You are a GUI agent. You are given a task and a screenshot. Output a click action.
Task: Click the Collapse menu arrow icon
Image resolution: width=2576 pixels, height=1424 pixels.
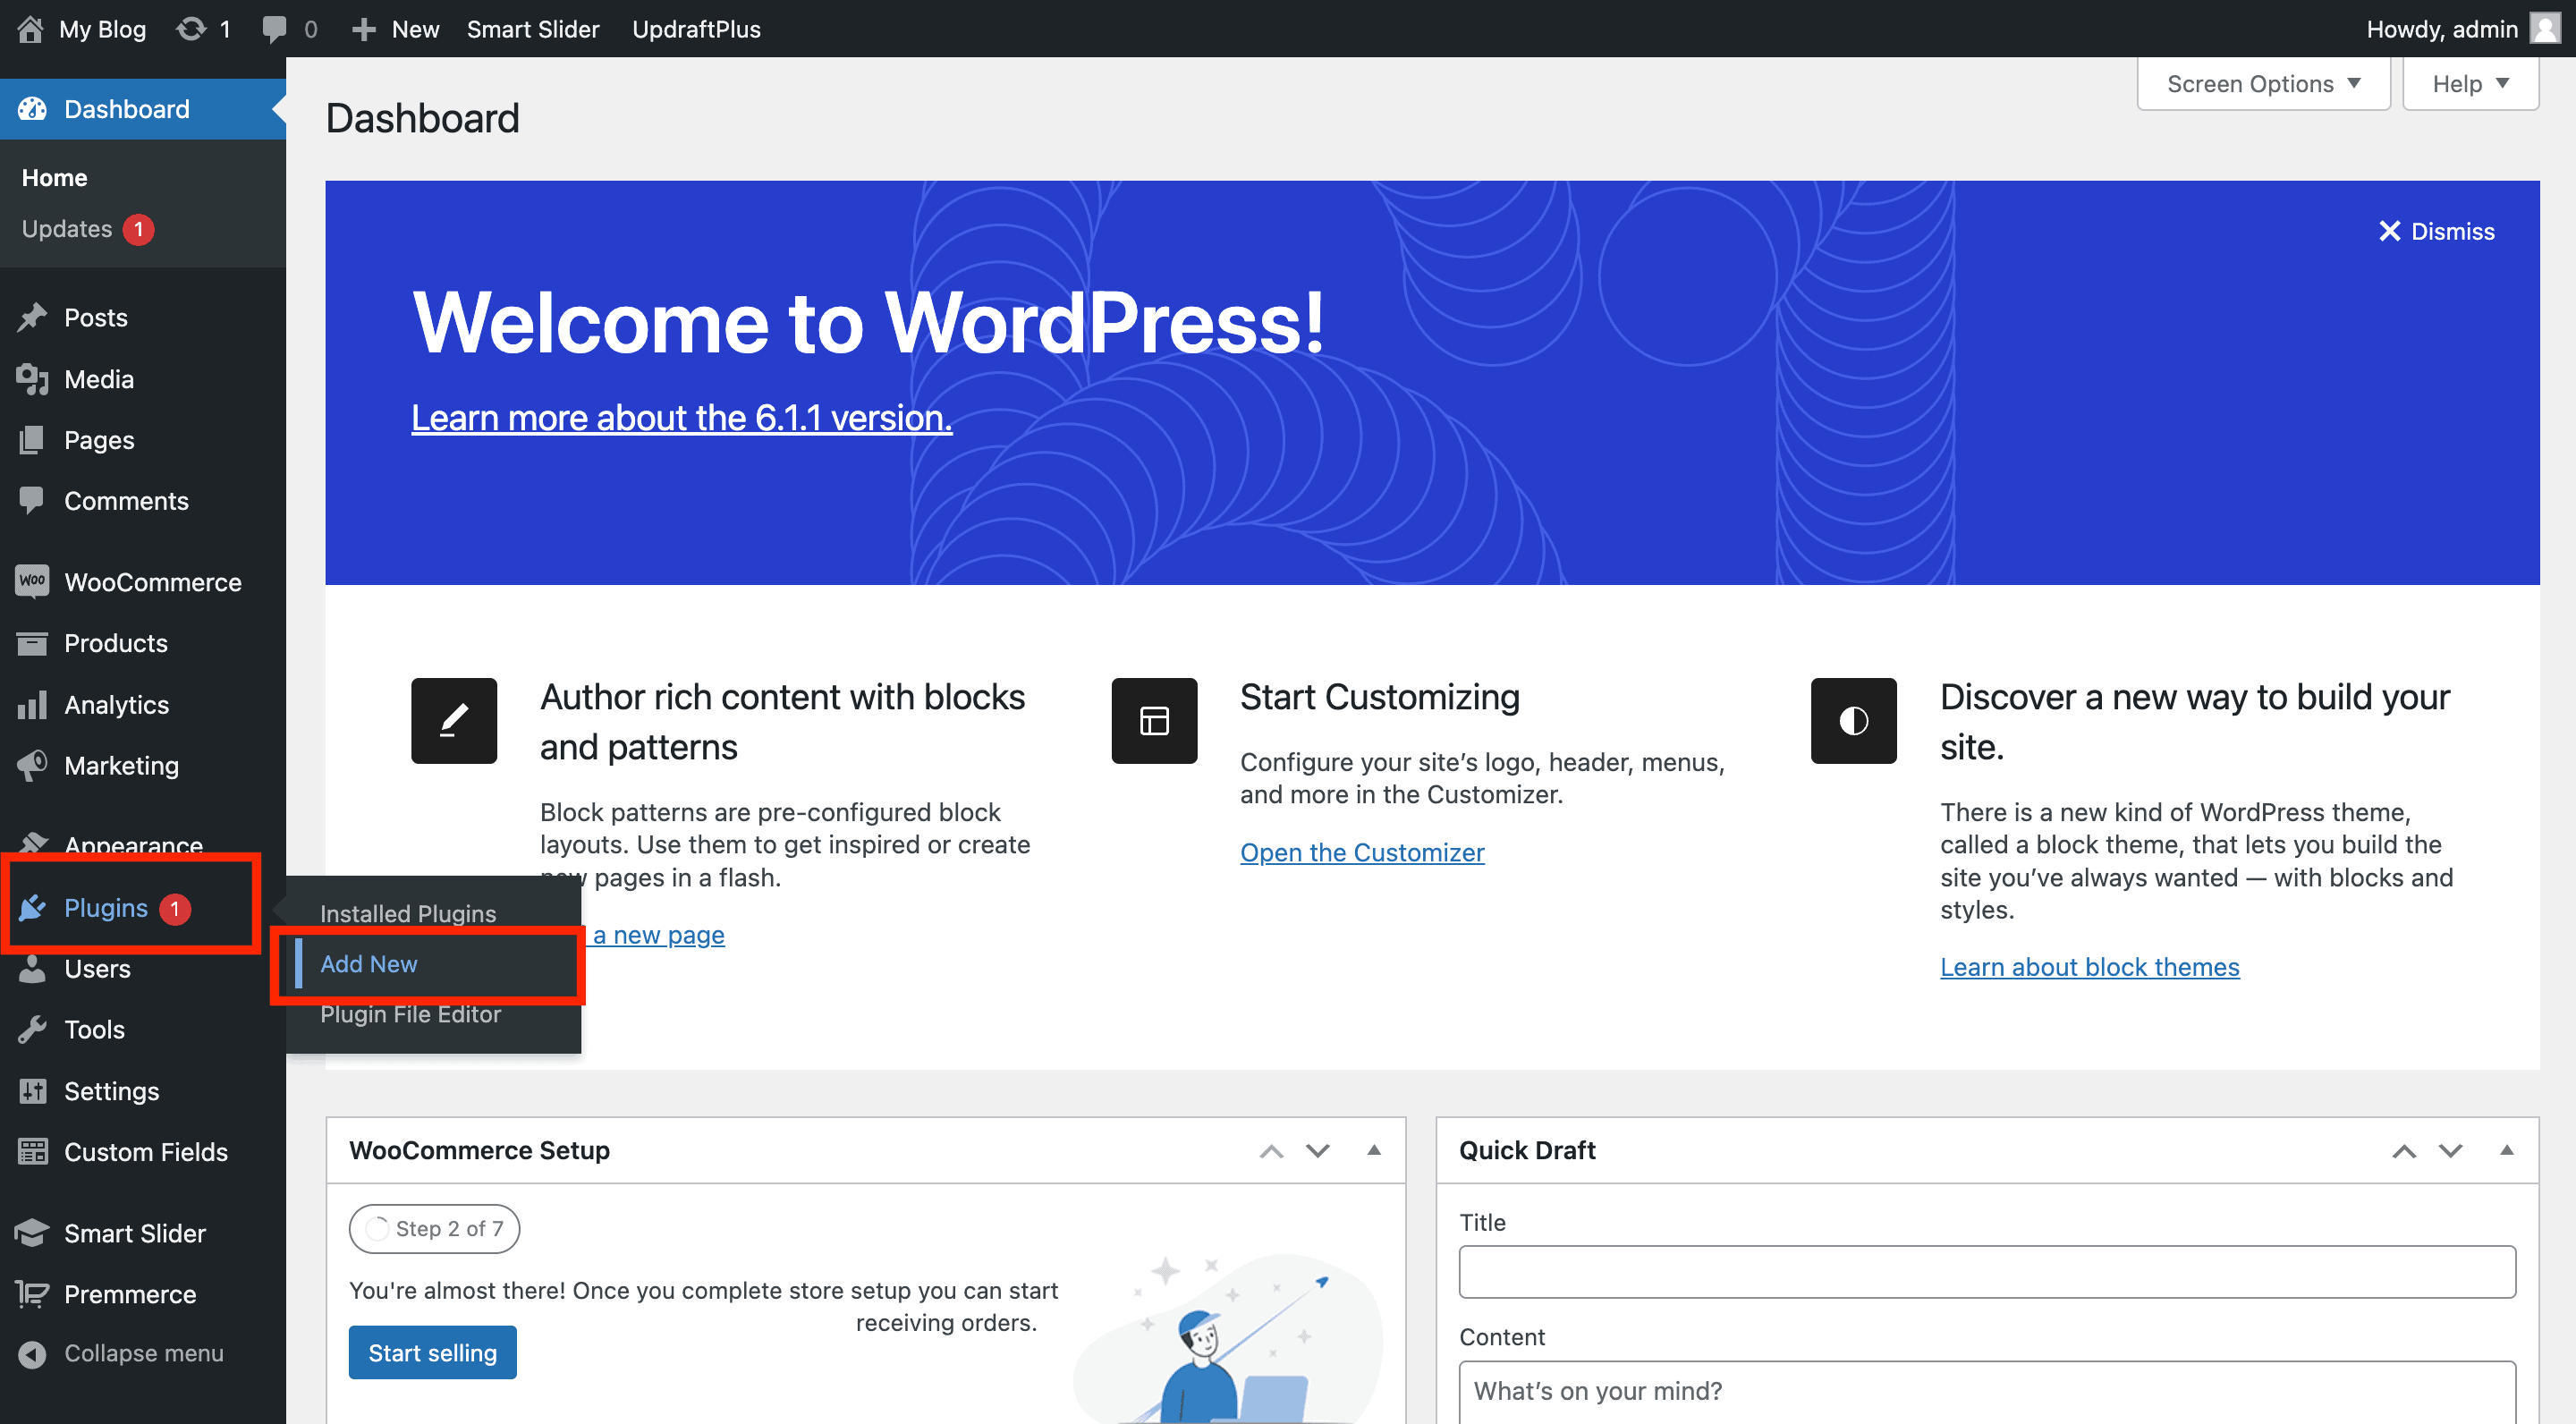coord(32,1354)
